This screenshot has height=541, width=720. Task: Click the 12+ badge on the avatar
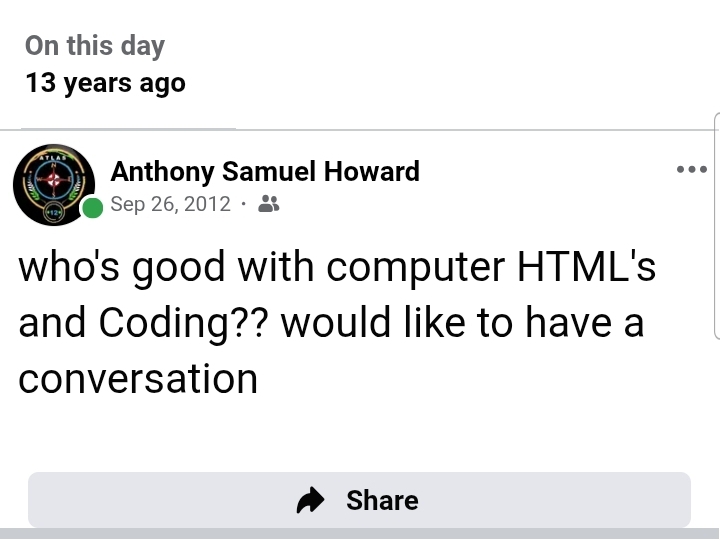pyautogui.click(x=50, y=213)
